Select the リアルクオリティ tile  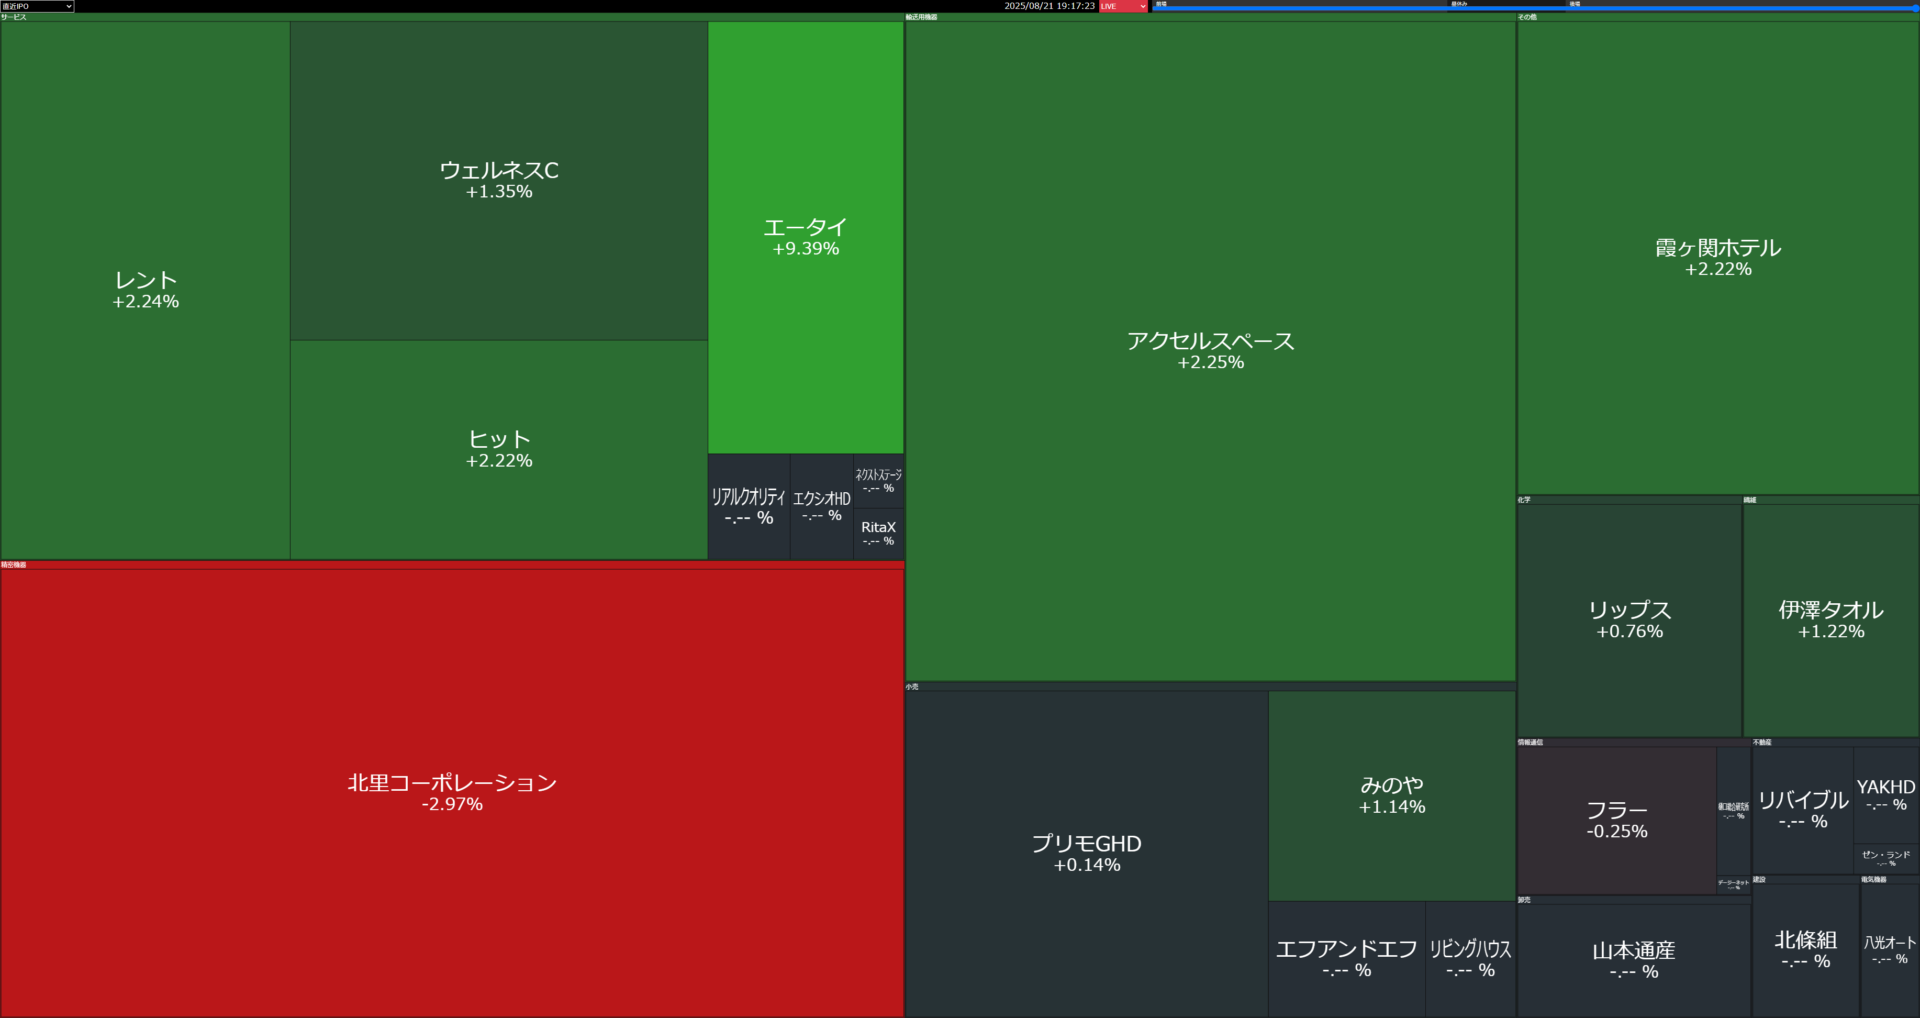tap(749, 507)
